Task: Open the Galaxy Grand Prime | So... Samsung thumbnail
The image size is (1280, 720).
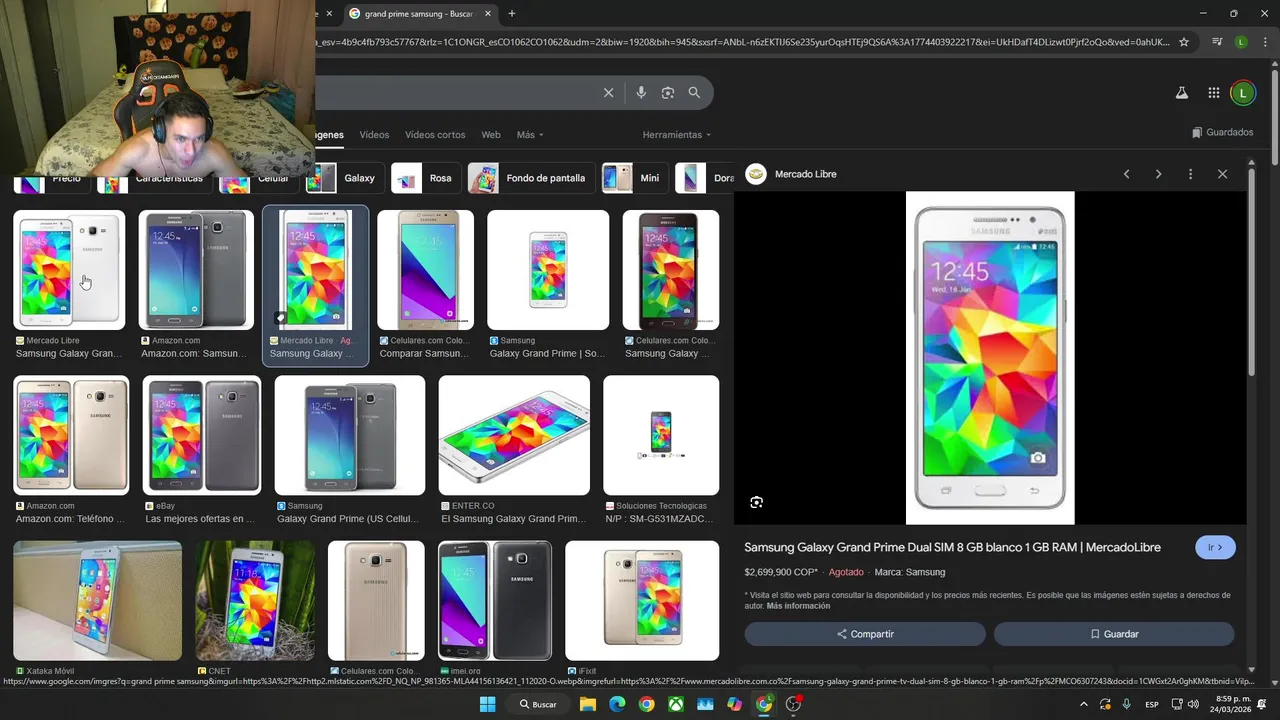Action: (548, 270)
